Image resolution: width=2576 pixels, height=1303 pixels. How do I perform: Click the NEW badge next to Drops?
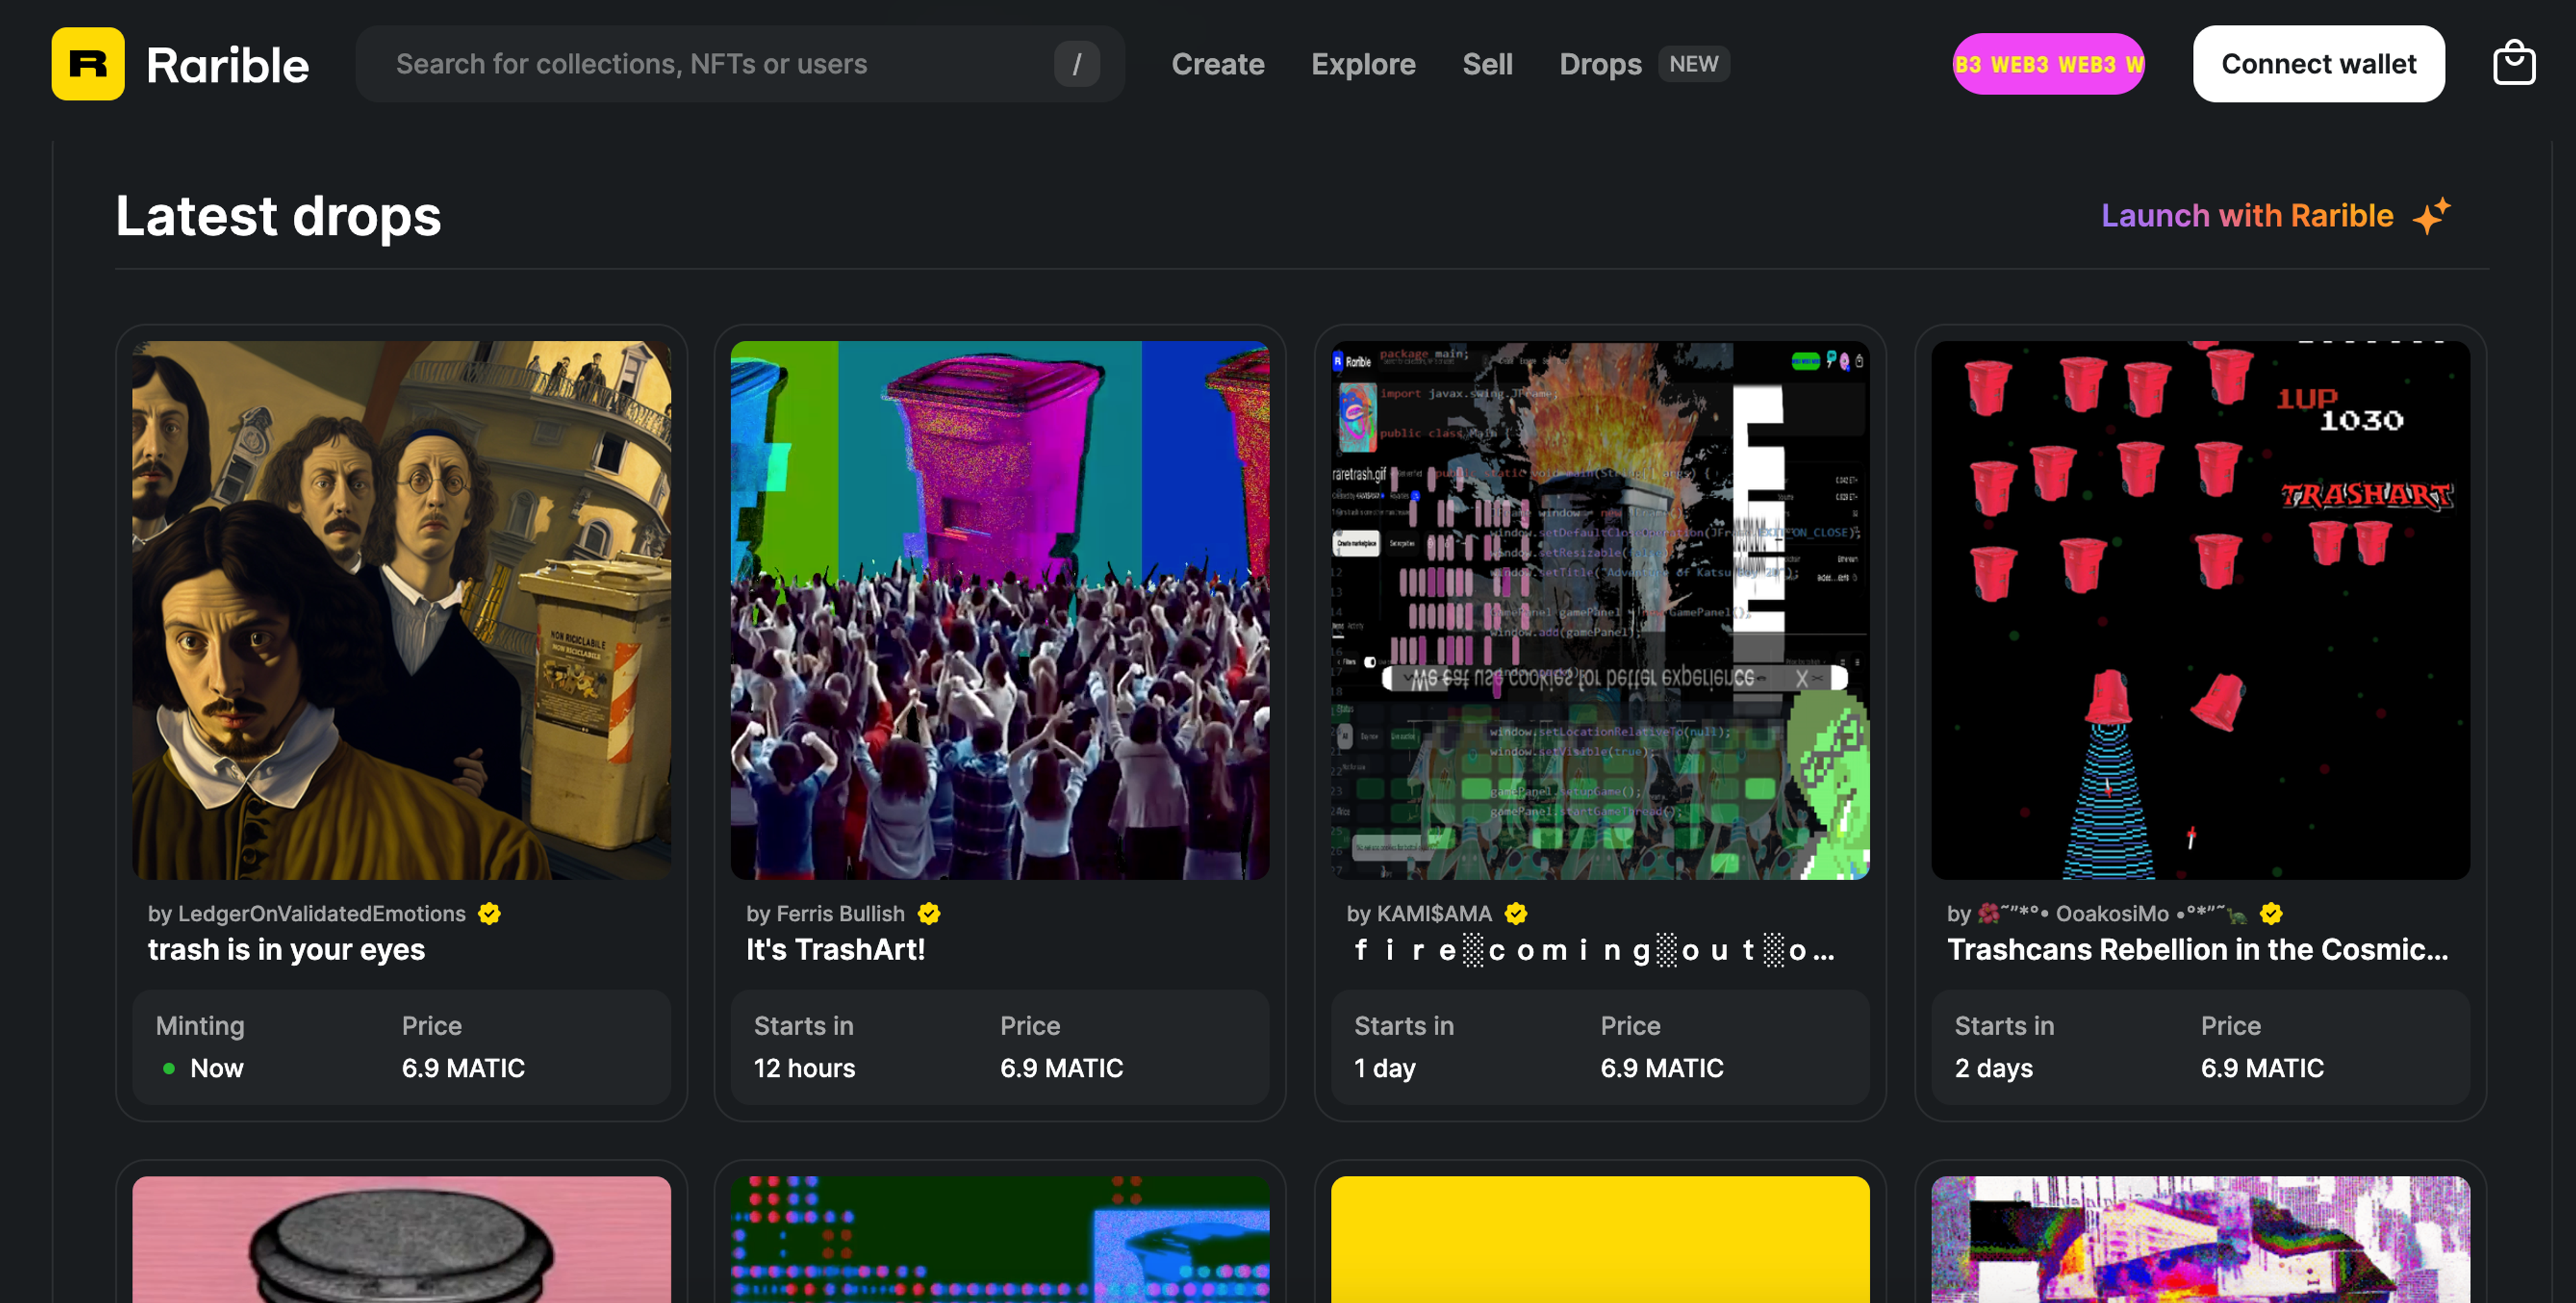pos(1694,64)
